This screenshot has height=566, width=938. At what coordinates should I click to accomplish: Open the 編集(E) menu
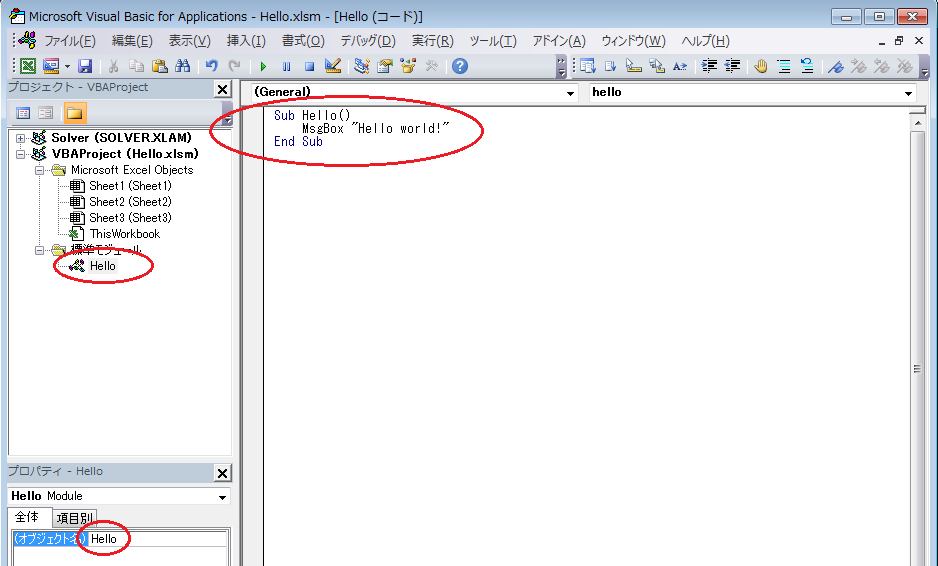point(132,41)
